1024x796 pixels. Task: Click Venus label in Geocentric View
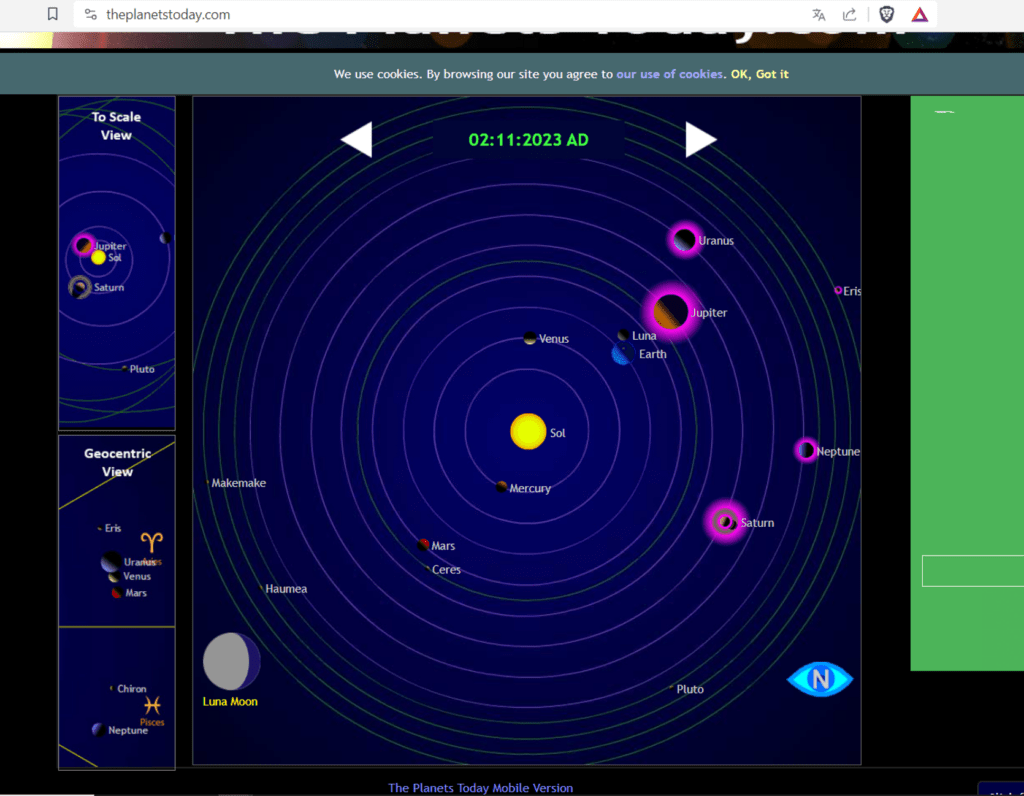point(137,577)
